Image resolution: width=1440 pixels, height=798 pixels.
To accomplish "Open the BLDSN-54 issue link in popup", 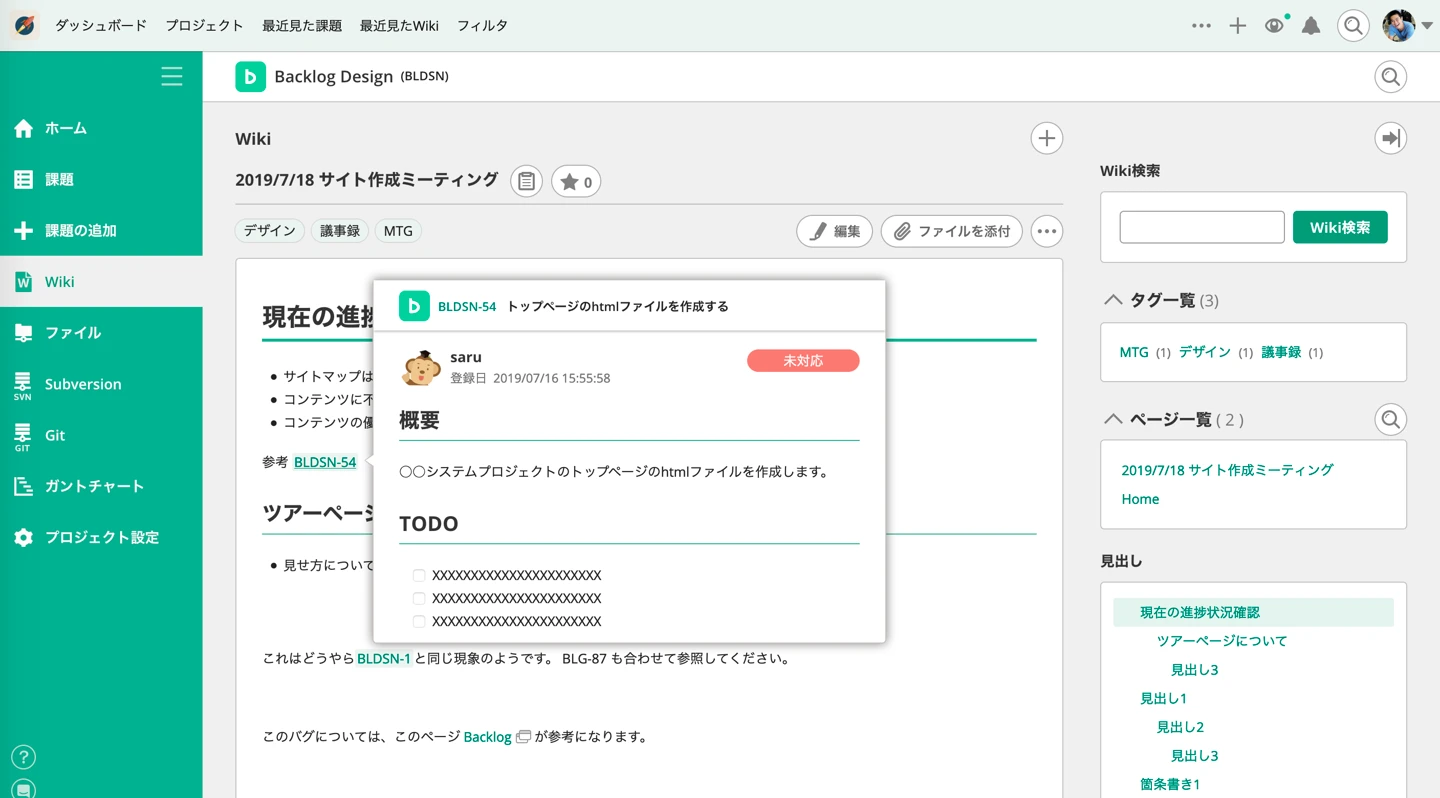I will (467, 307).
